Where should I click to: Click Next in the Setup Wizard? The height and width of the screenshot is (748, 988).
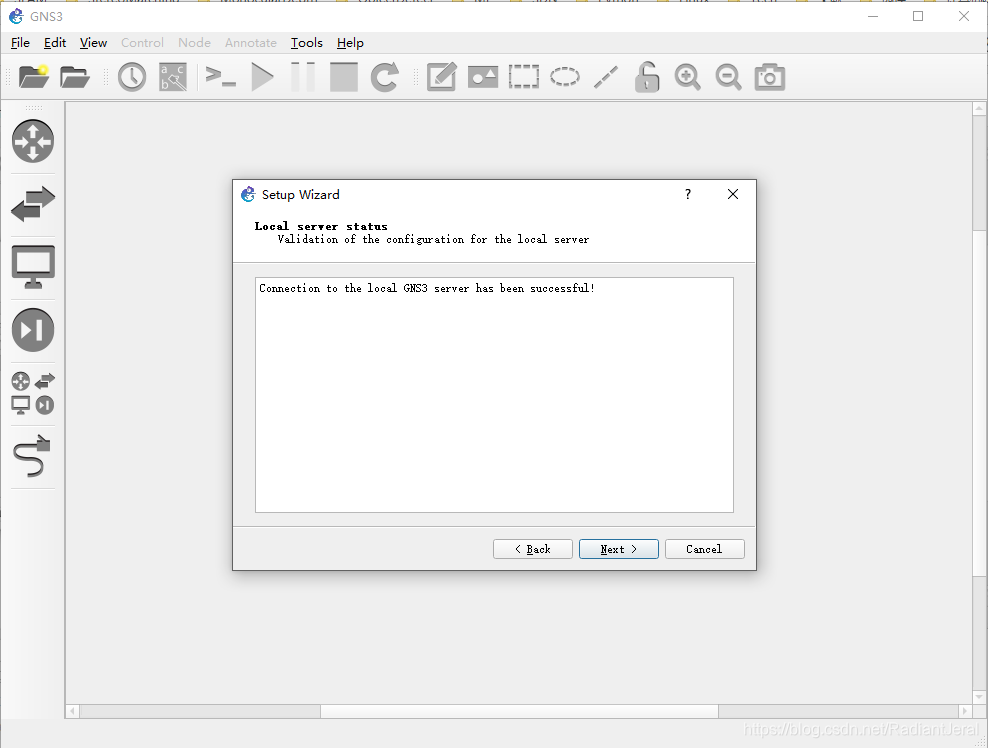coord(619,549)
